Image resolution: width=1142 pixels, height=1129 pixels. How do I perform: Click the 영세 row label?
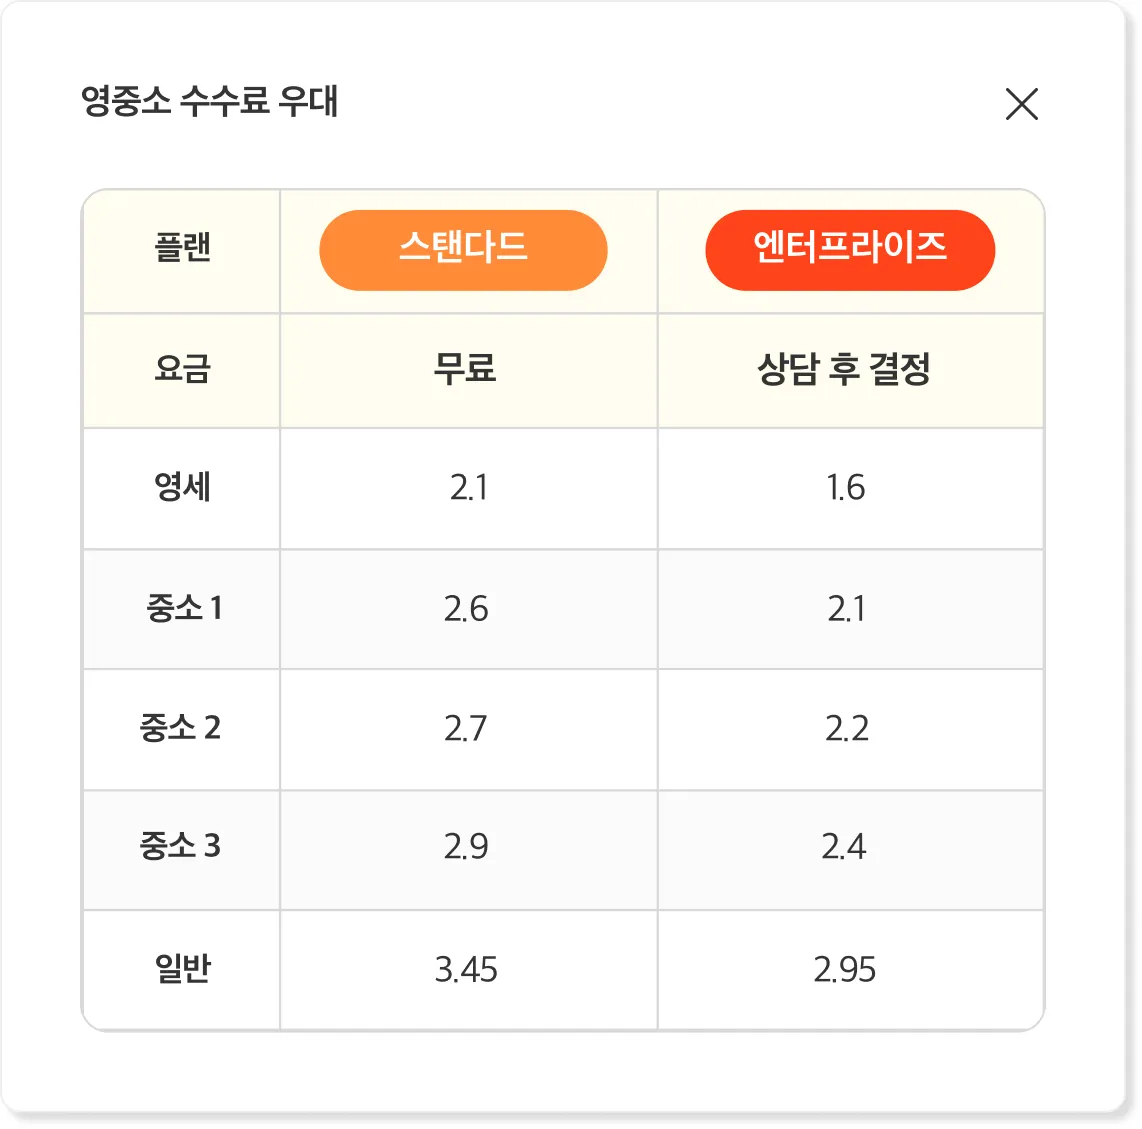pos(182,487)
